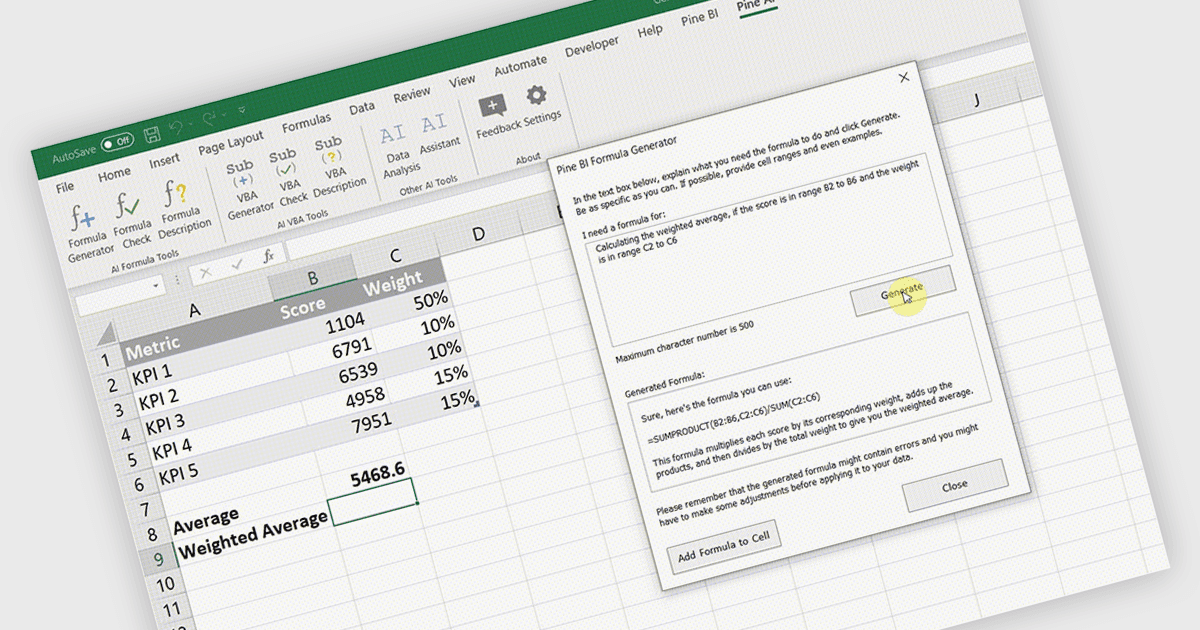Confirm formula bar entry with the checkmark
The image size is (1200, 630).
pyautogui.click(x=237, y=265)
